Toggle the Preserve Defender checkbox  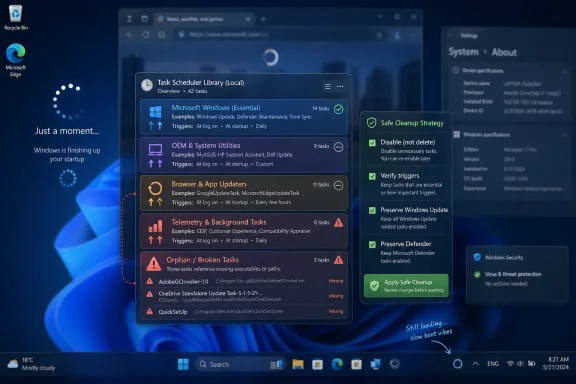point(372,244)
